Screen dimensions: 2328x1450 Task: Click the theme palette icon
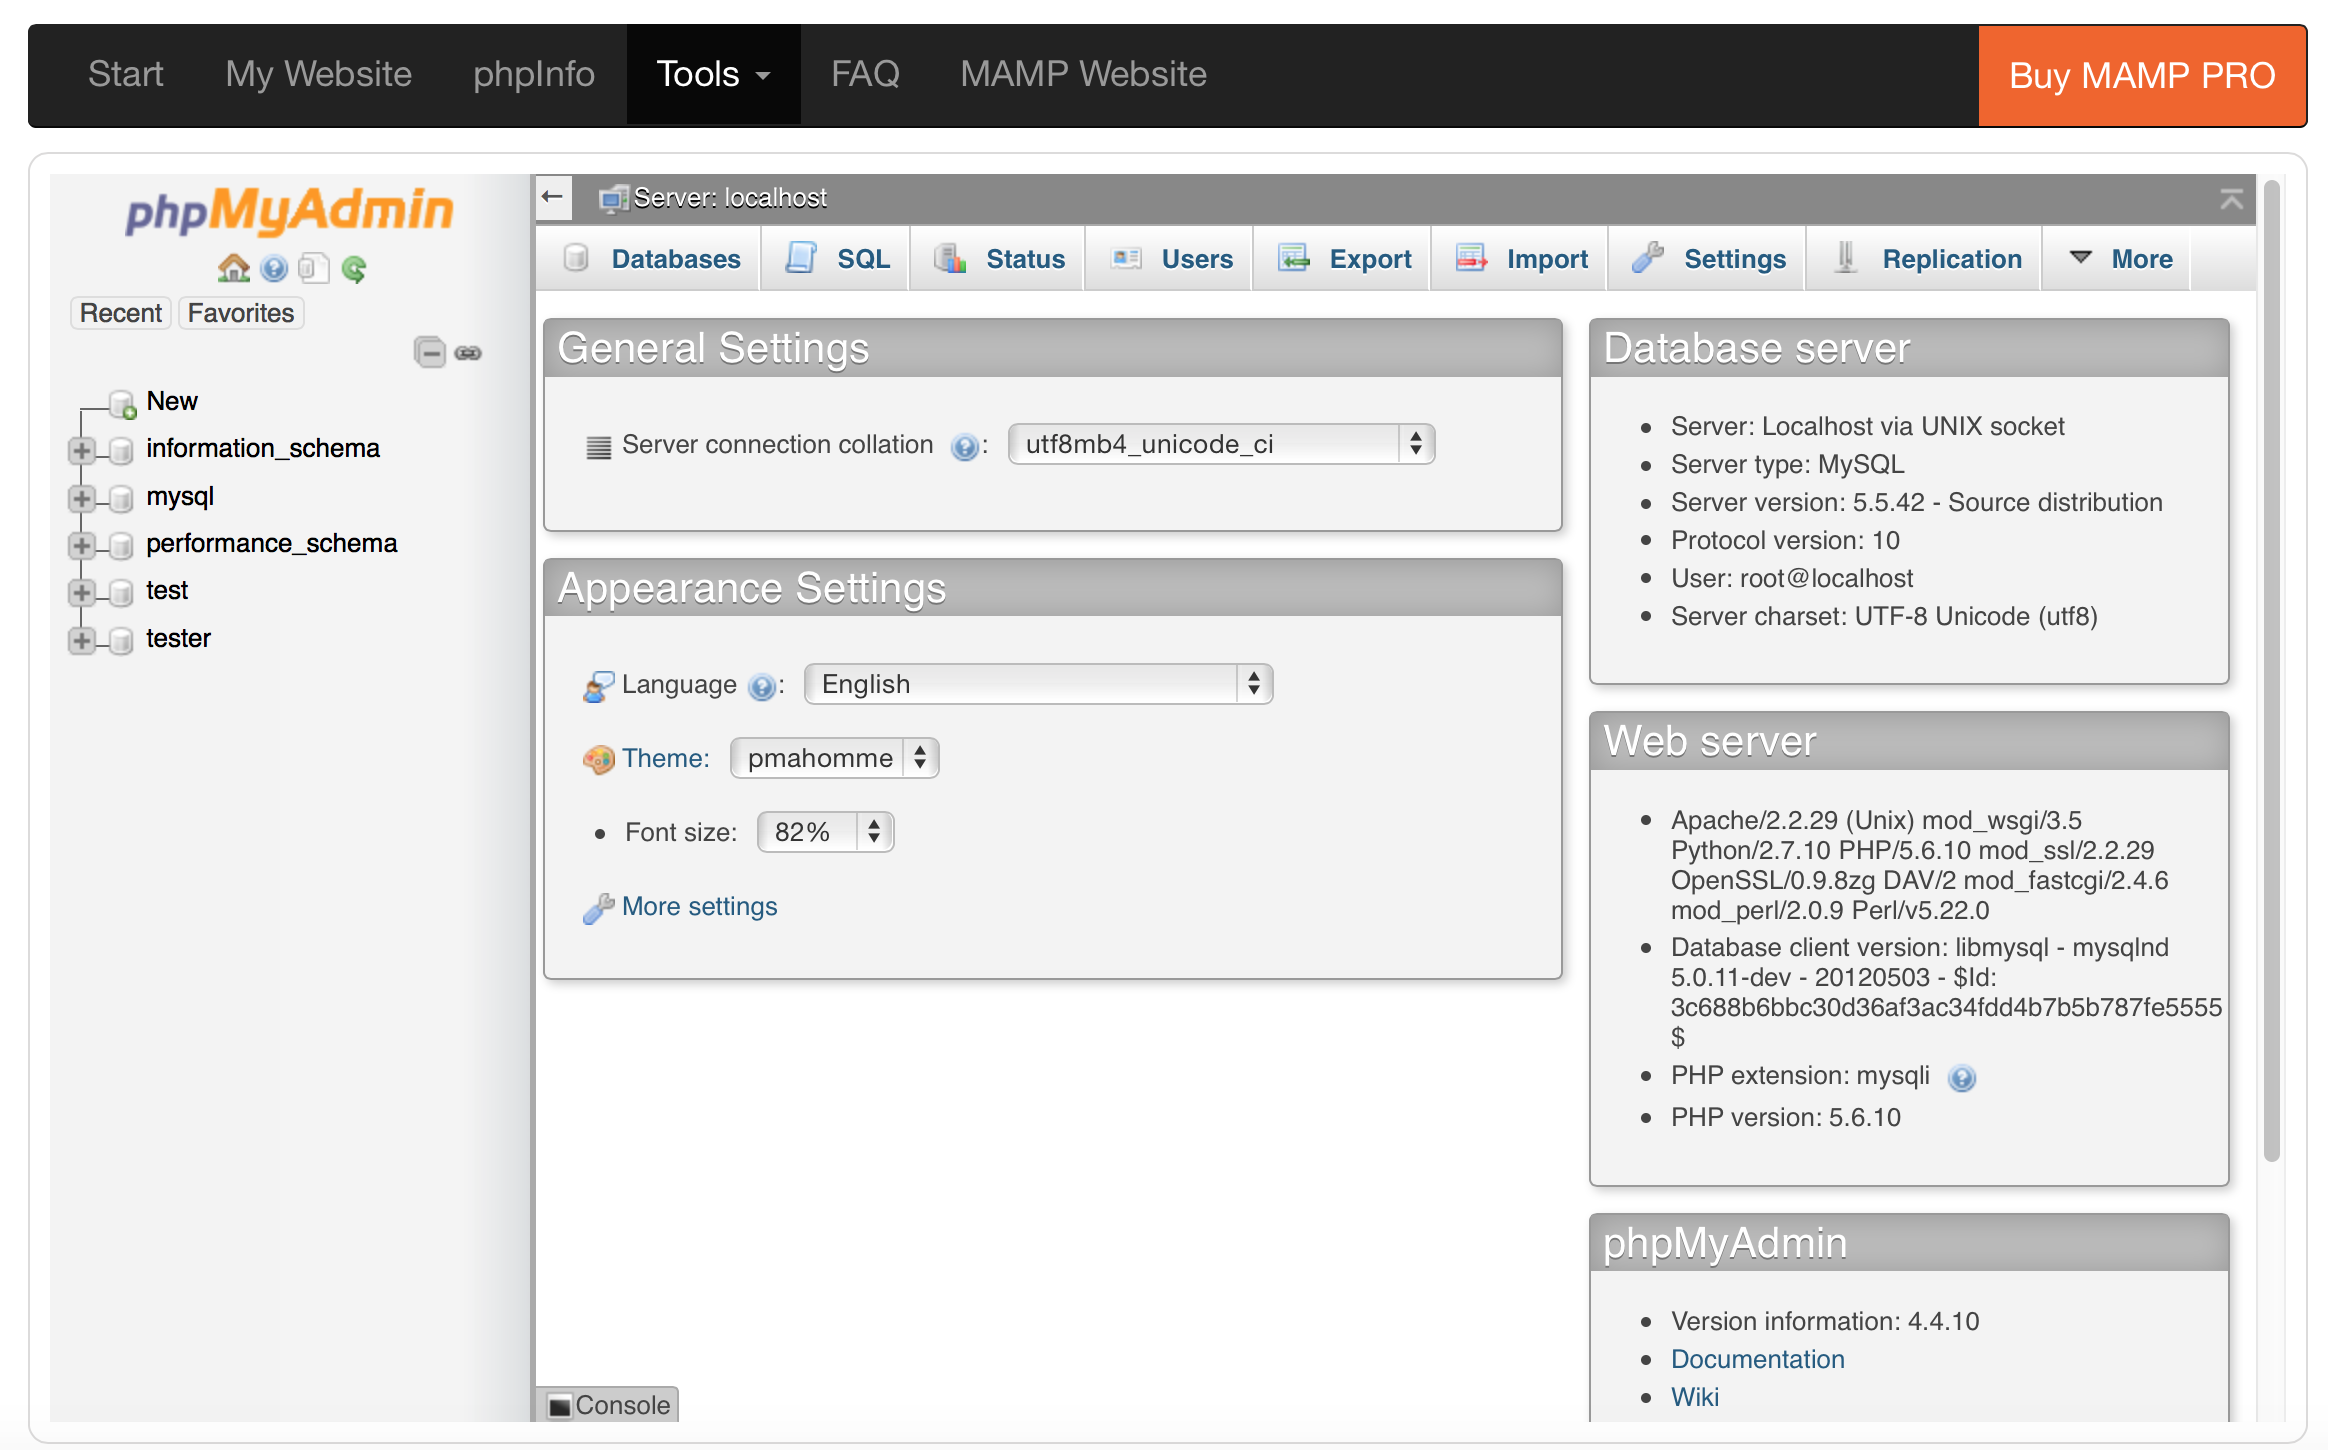598,759
